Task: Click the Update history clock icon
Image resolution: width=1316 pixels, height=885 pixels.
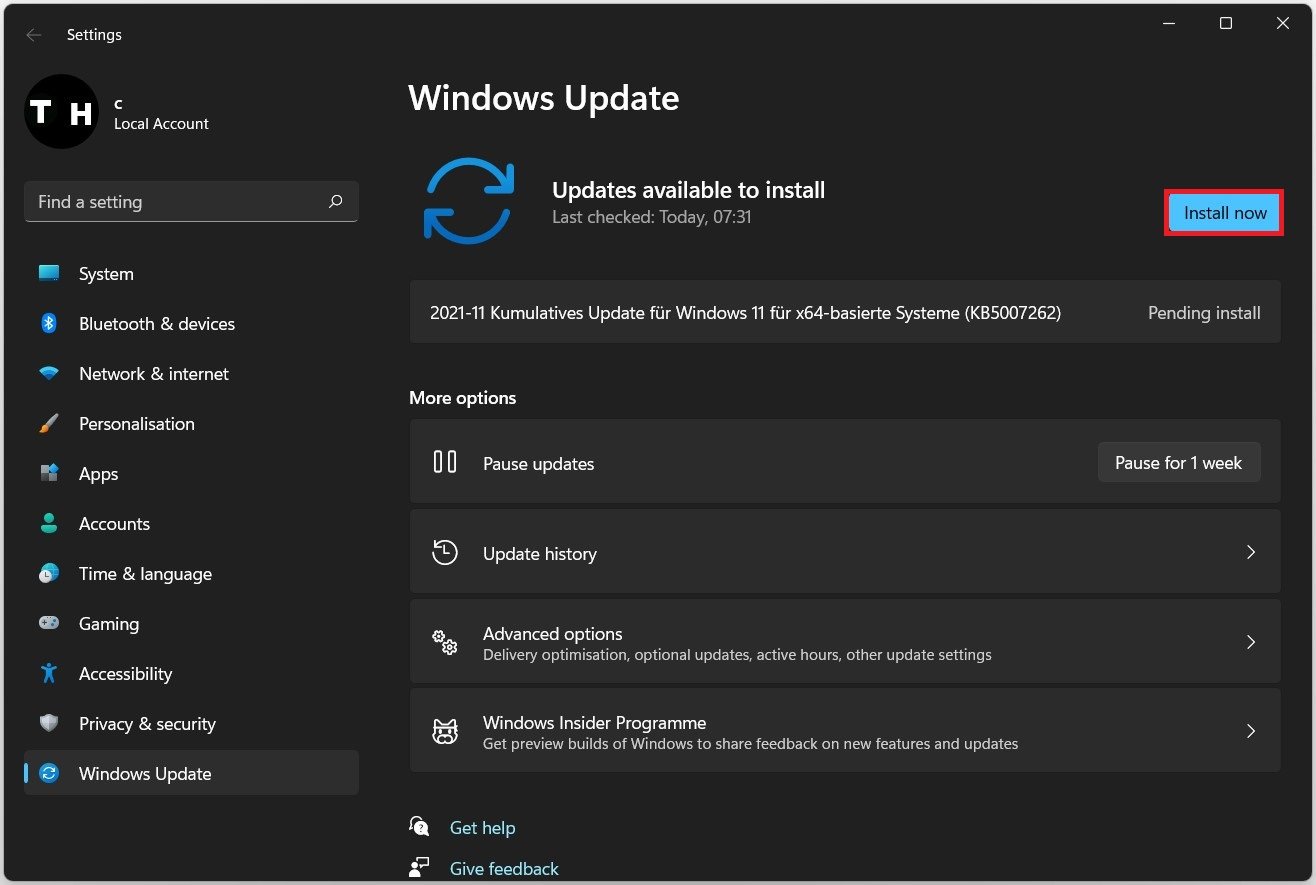Action: coord(445,552)
